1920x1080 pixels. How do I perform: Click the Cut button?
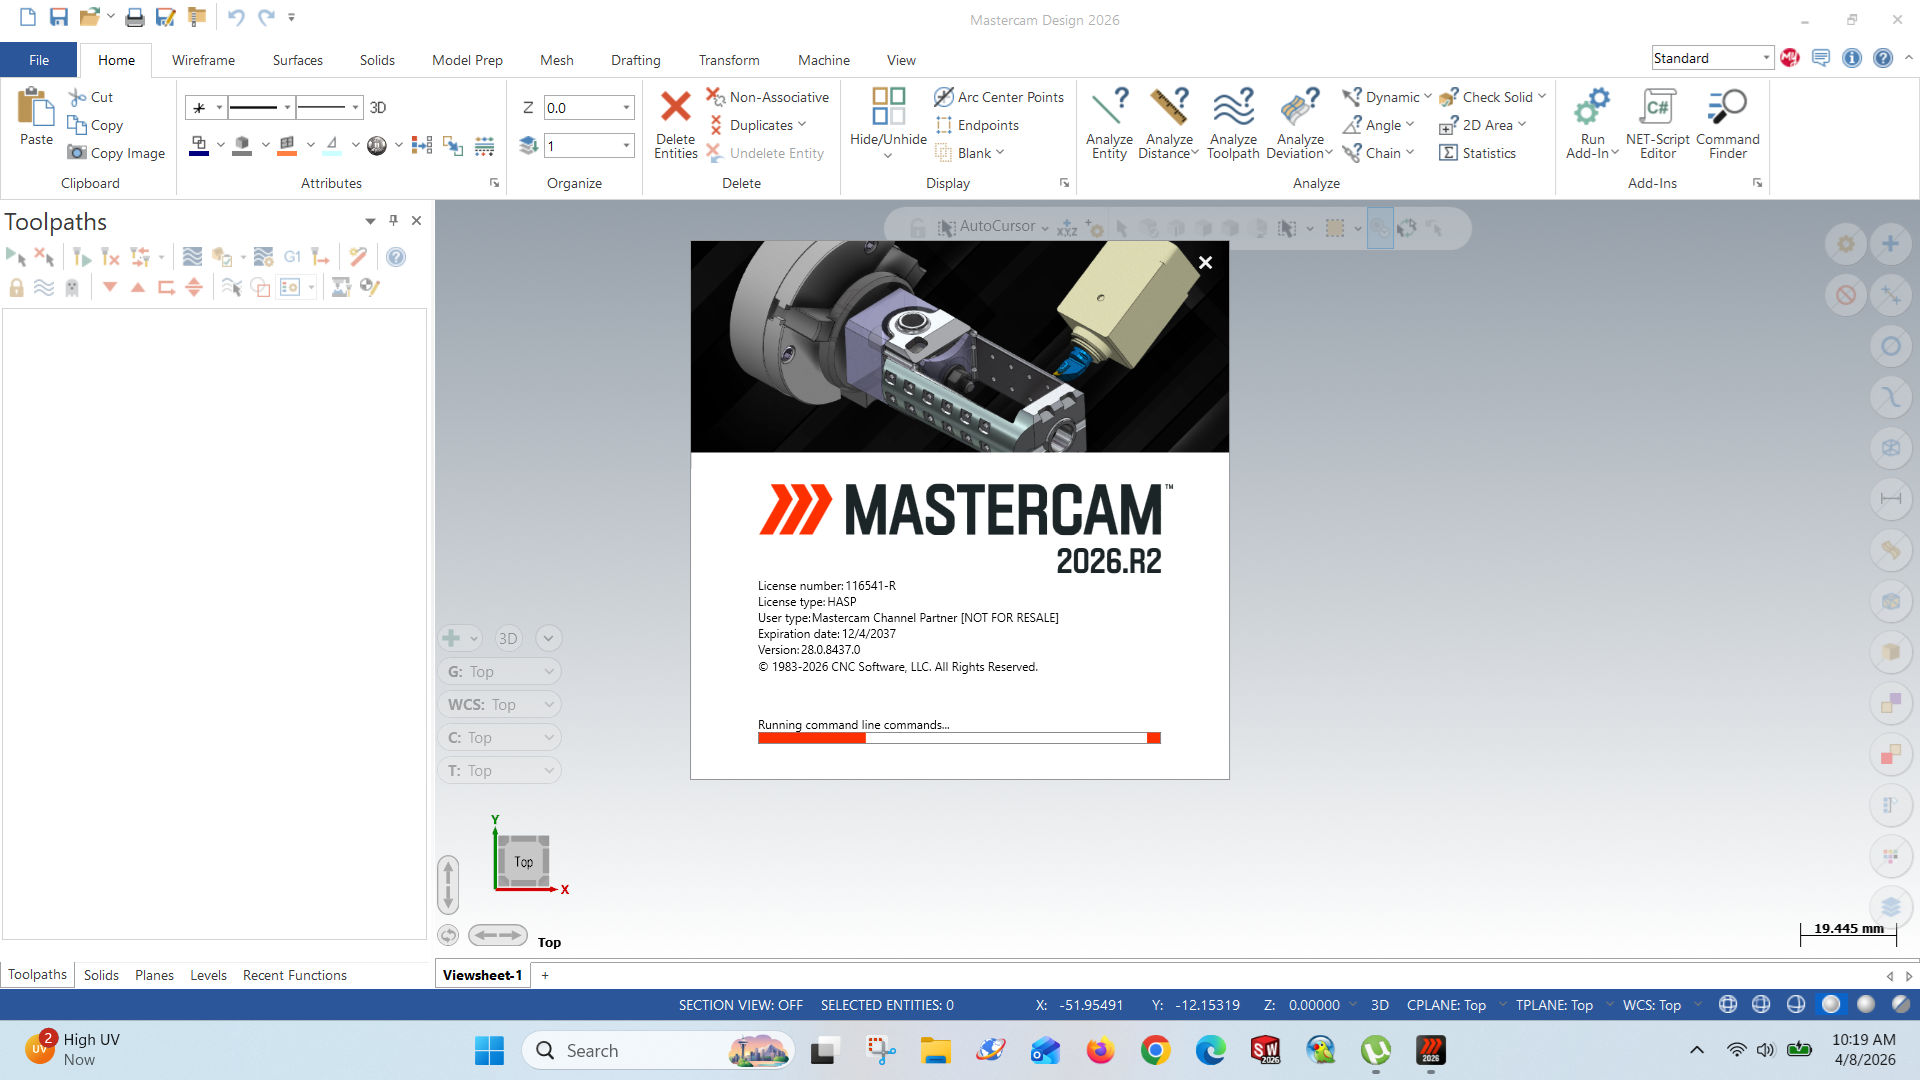(x=91, y=97)
